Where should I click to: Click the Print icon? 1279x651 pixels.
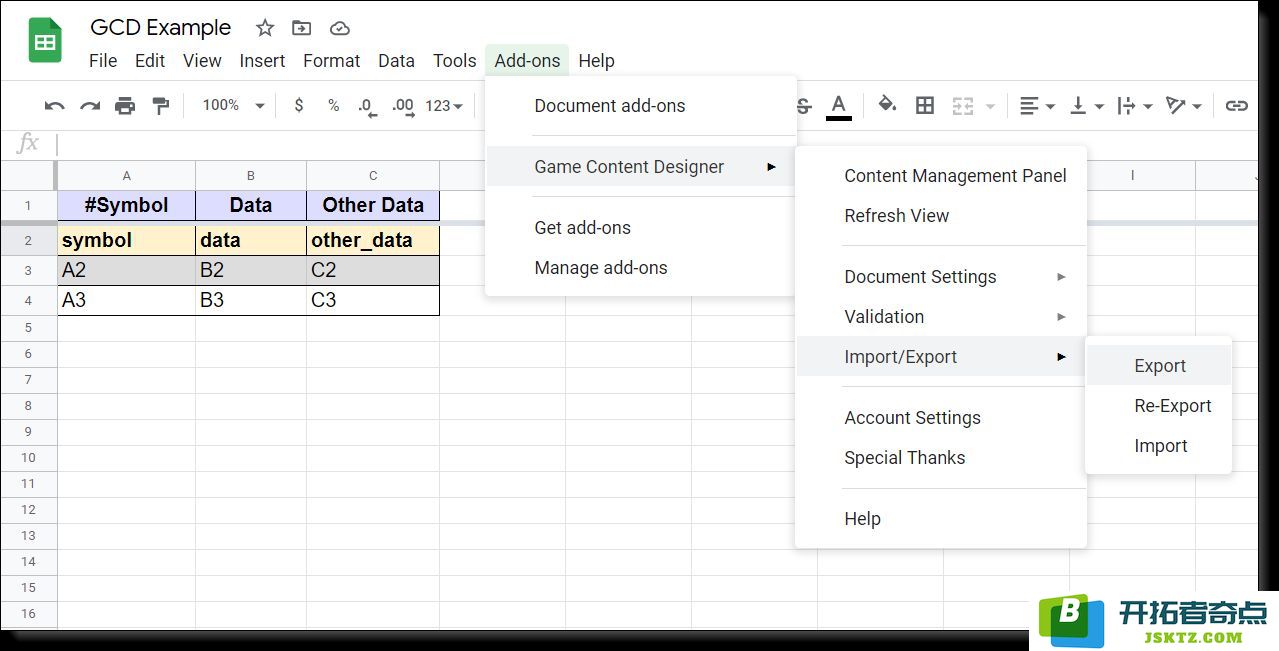[125, 105]
